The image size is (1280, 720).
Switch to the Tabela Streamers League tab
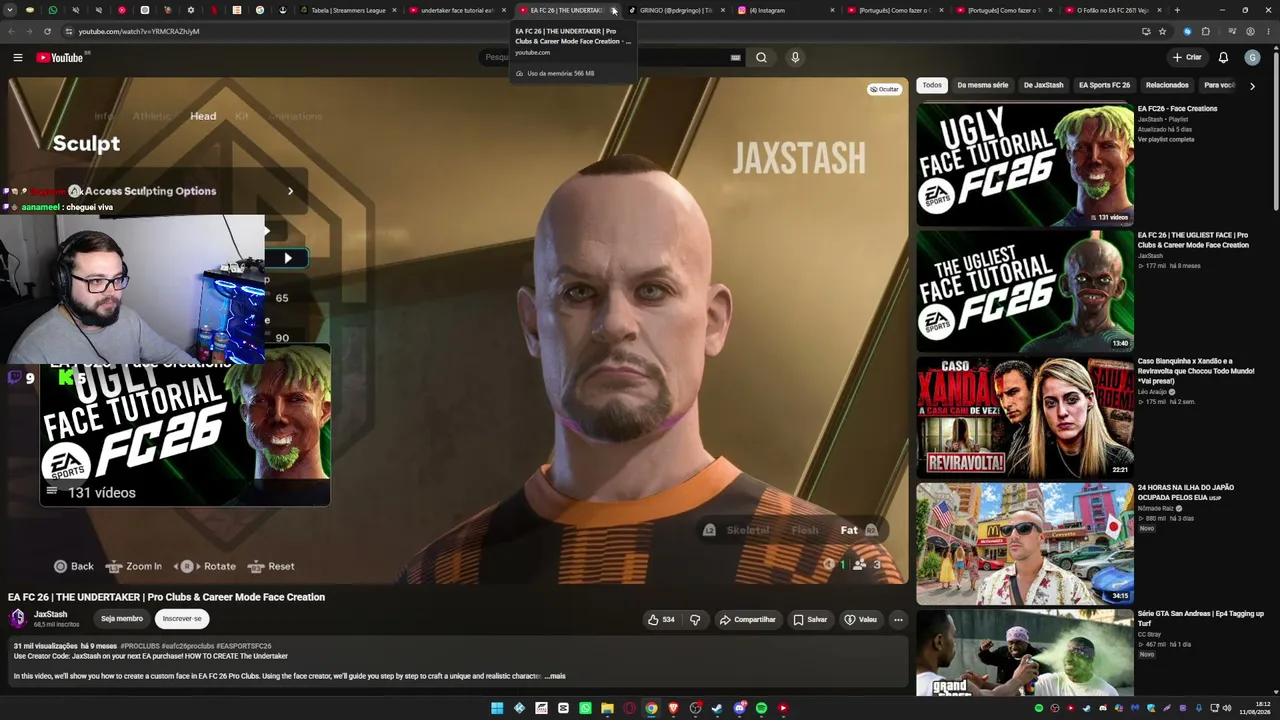[346, 10]
